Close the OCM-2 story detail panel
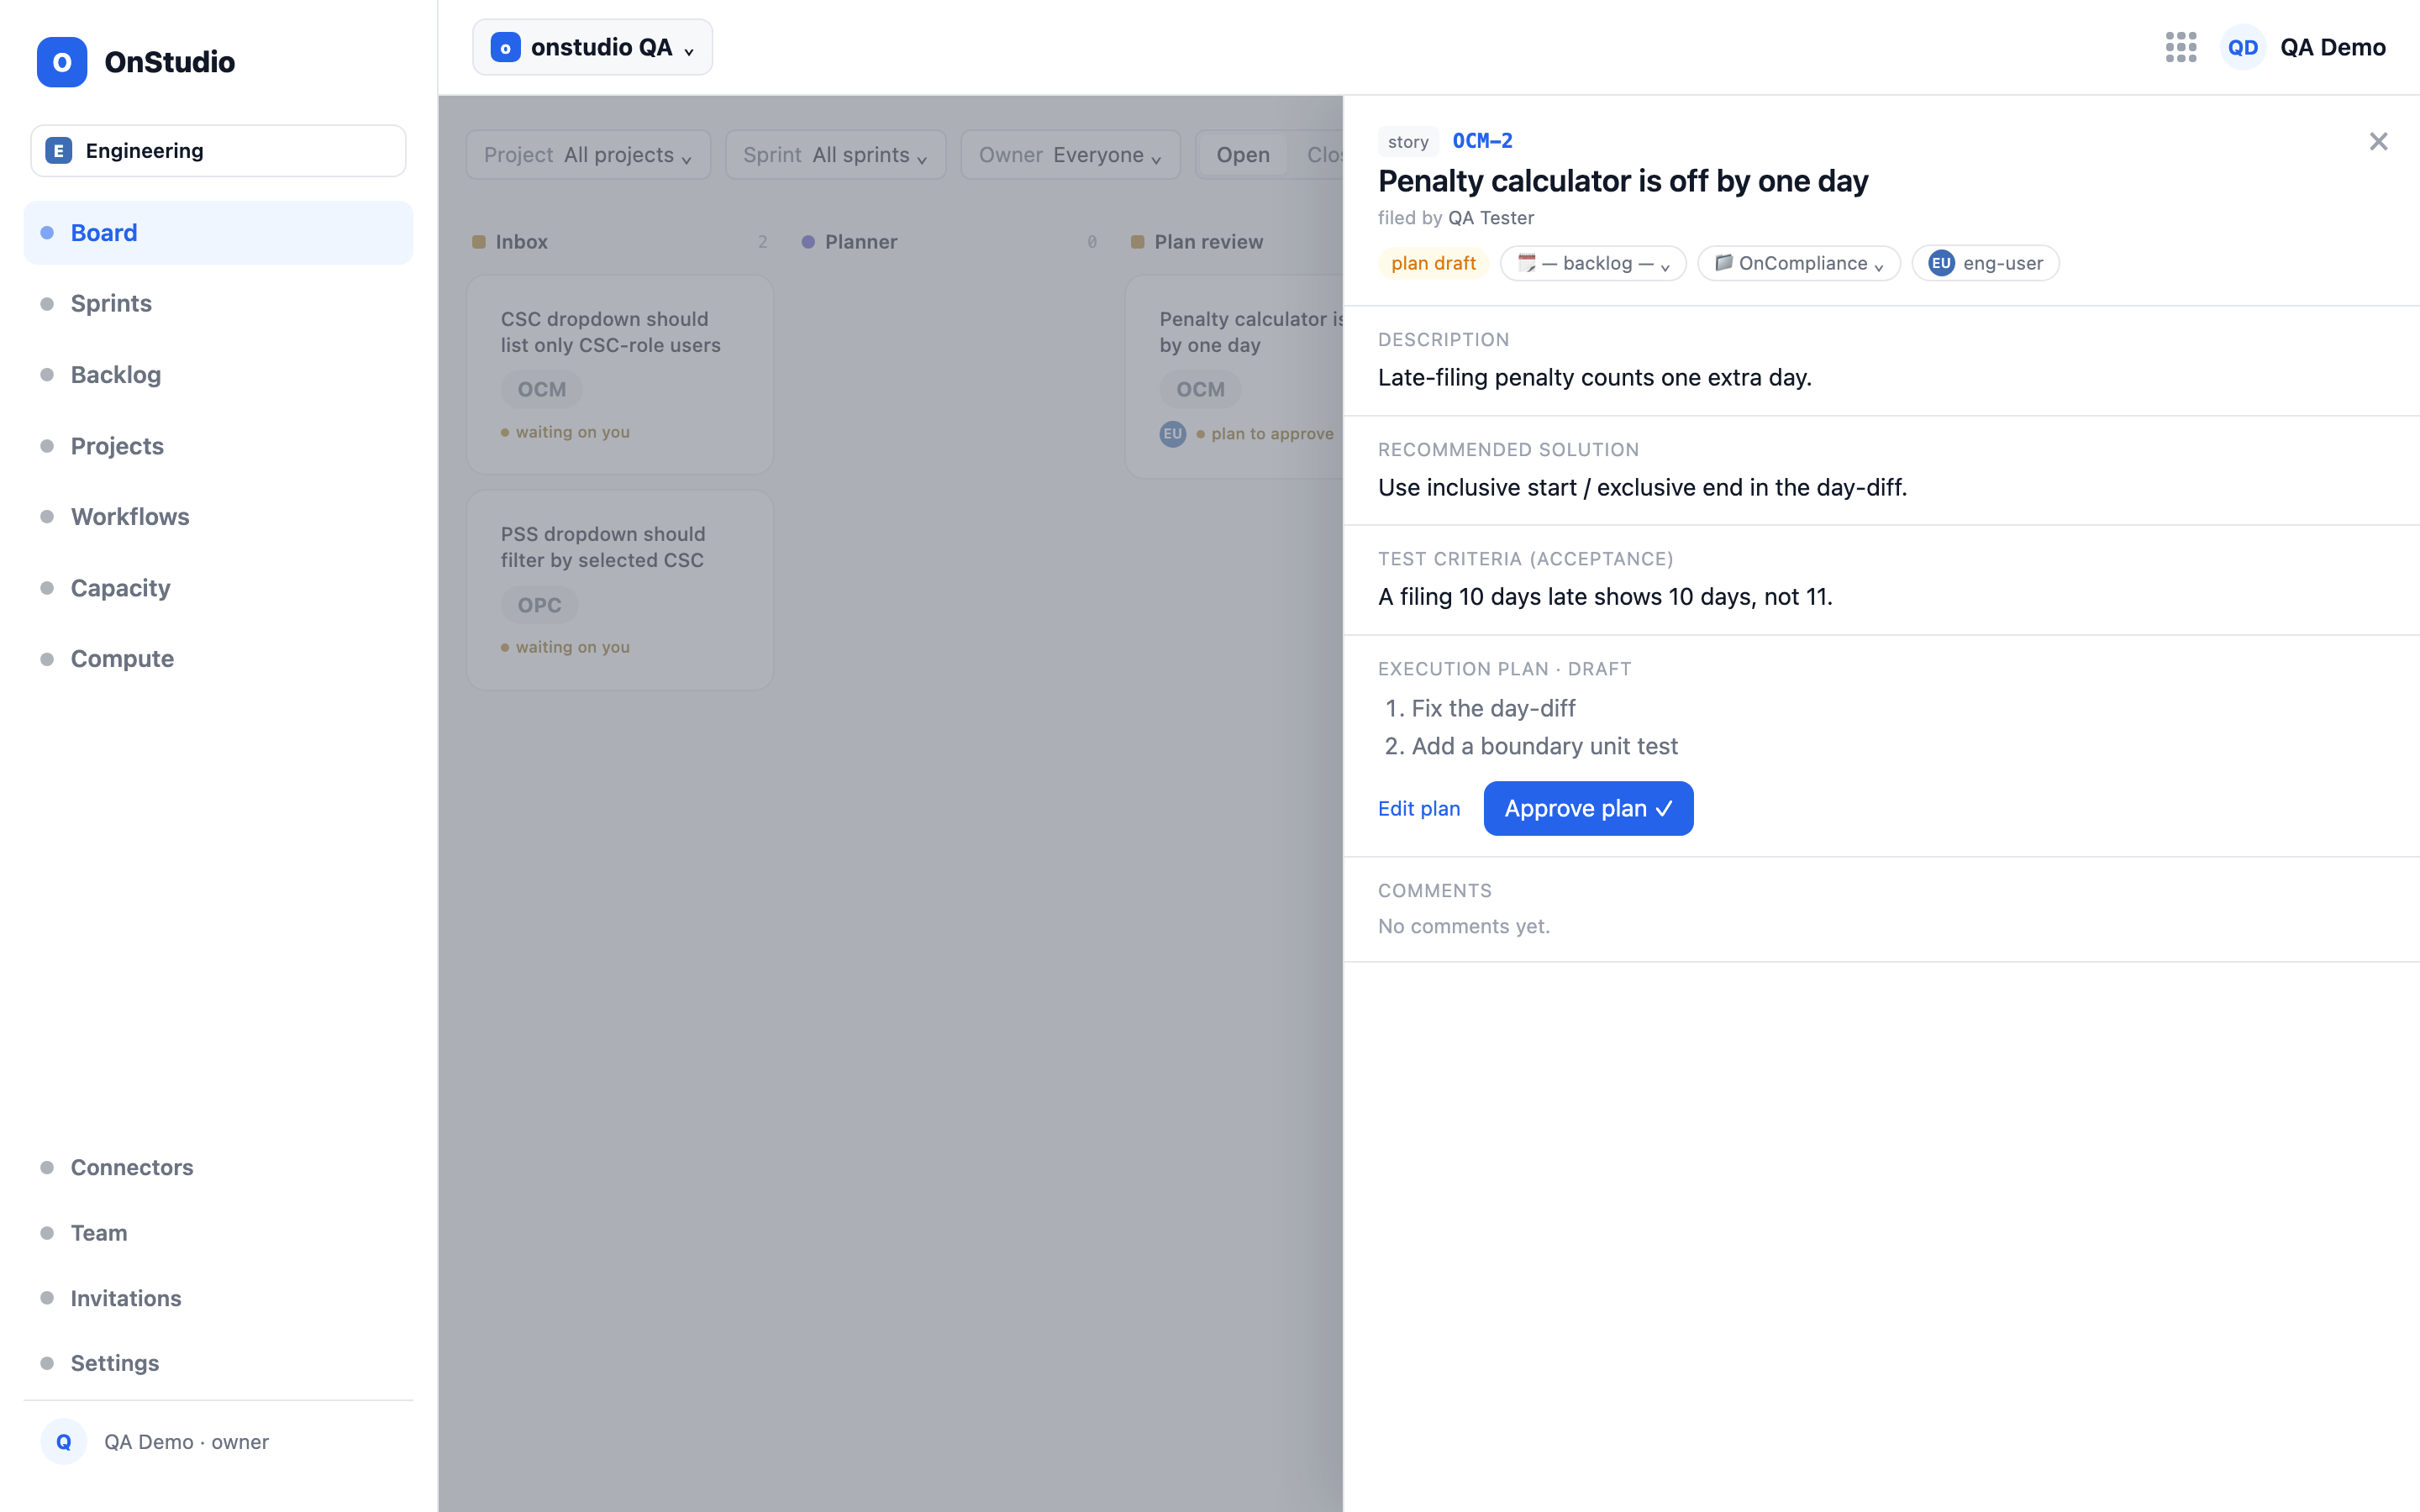The height and width of the screenshot is (1512, 2420). tap(2378, 142)
